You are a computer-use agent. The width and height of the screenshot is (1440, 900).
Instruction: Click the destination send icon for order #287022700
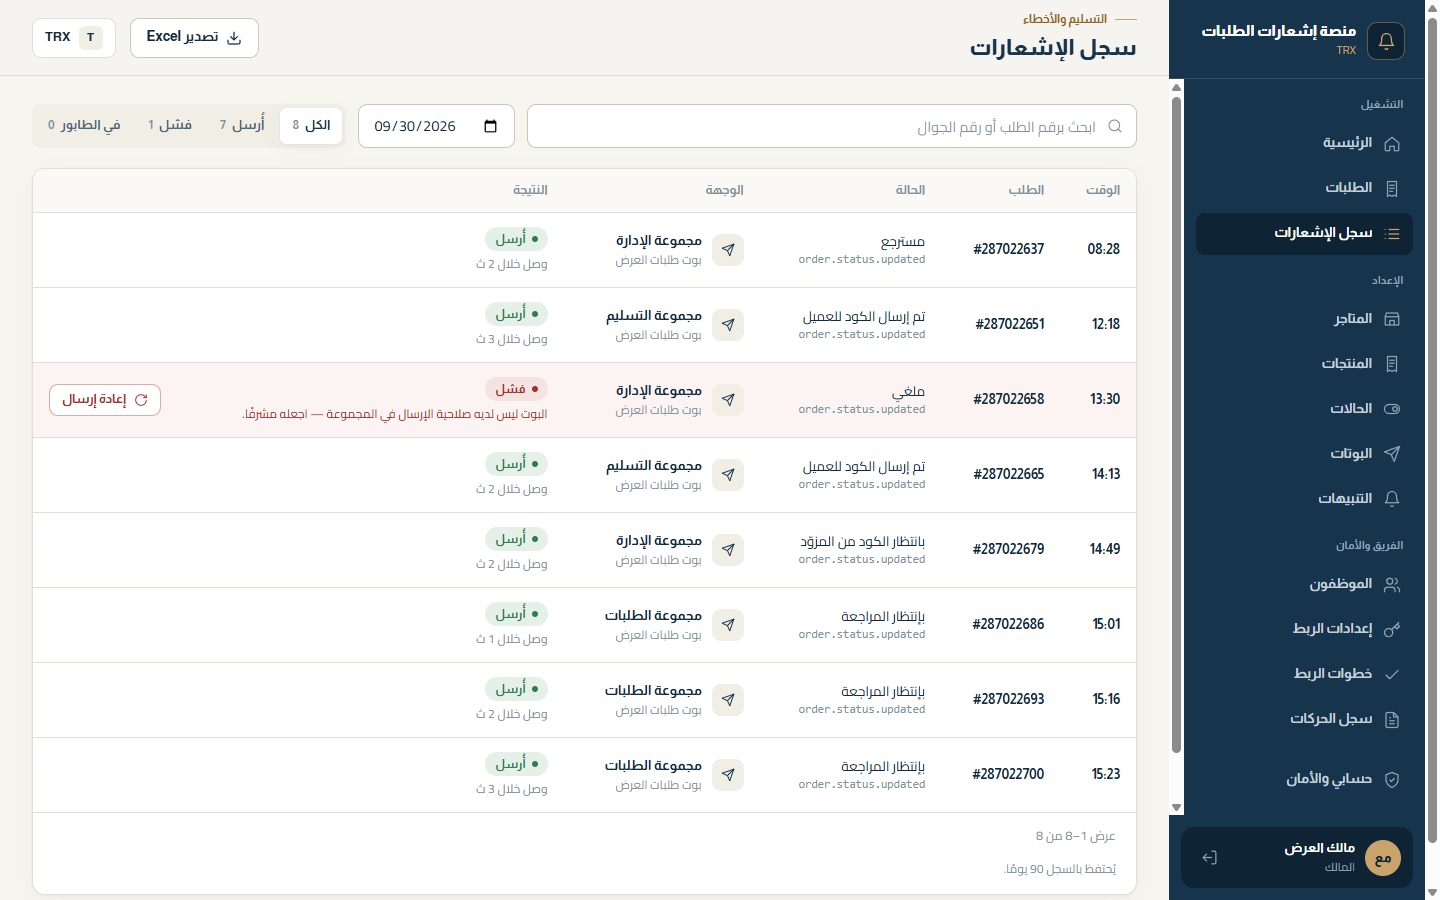click(728, 775)
